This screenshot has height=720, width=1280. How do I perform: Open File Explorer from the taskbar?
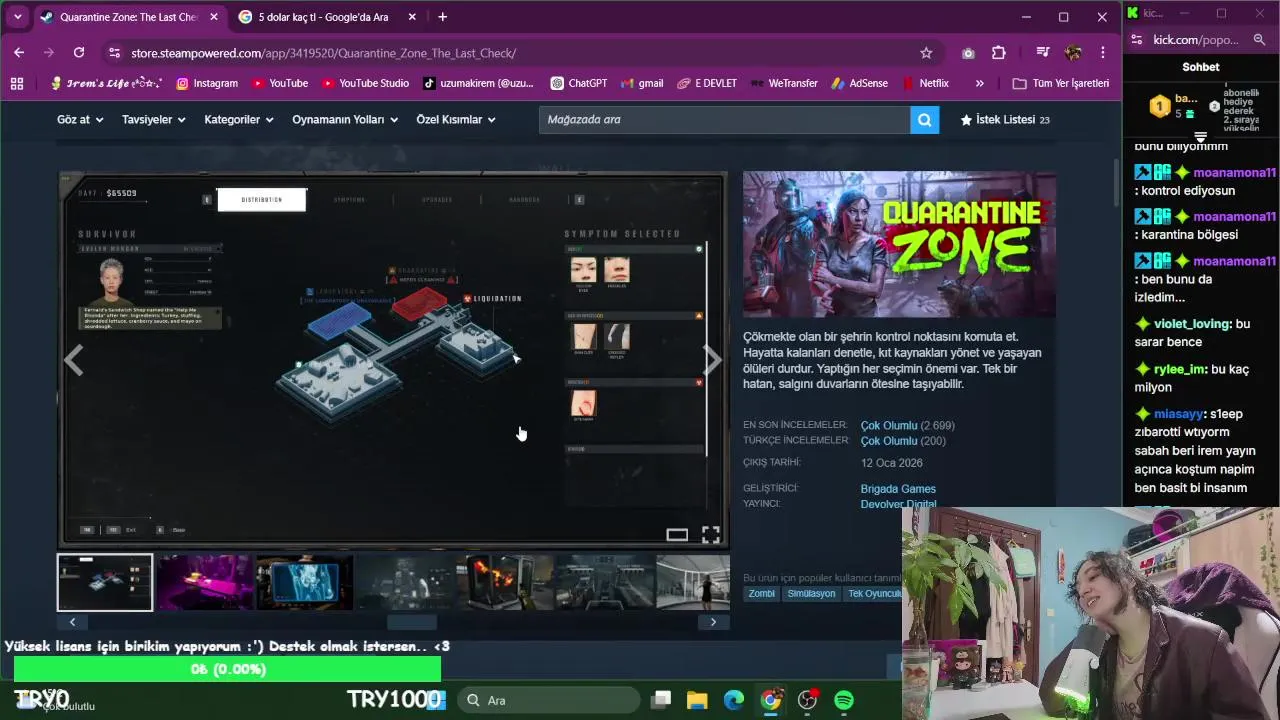[x=697, y=700]
